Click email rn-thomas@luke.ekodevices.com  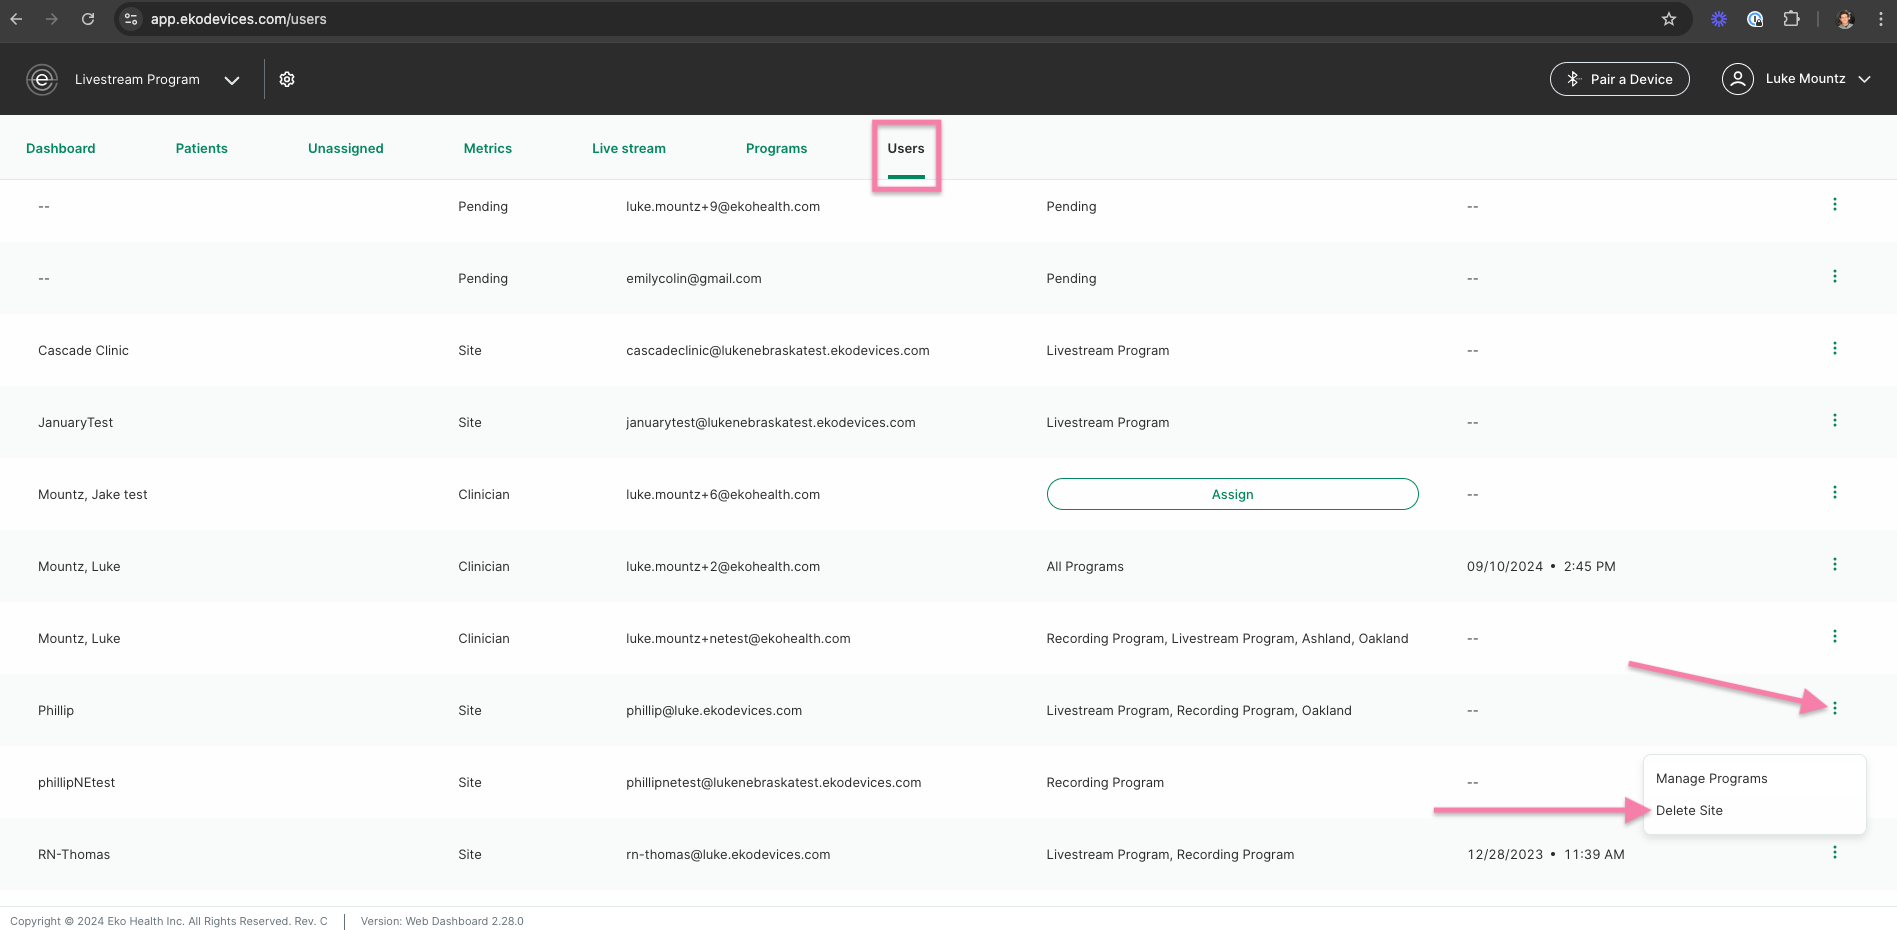pyautogui.click(x=728, y=854)
